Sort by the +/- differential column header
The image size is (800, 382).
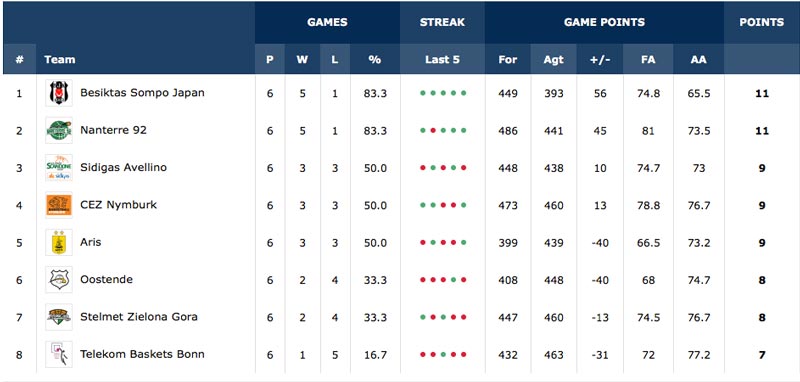pos(599,59)
